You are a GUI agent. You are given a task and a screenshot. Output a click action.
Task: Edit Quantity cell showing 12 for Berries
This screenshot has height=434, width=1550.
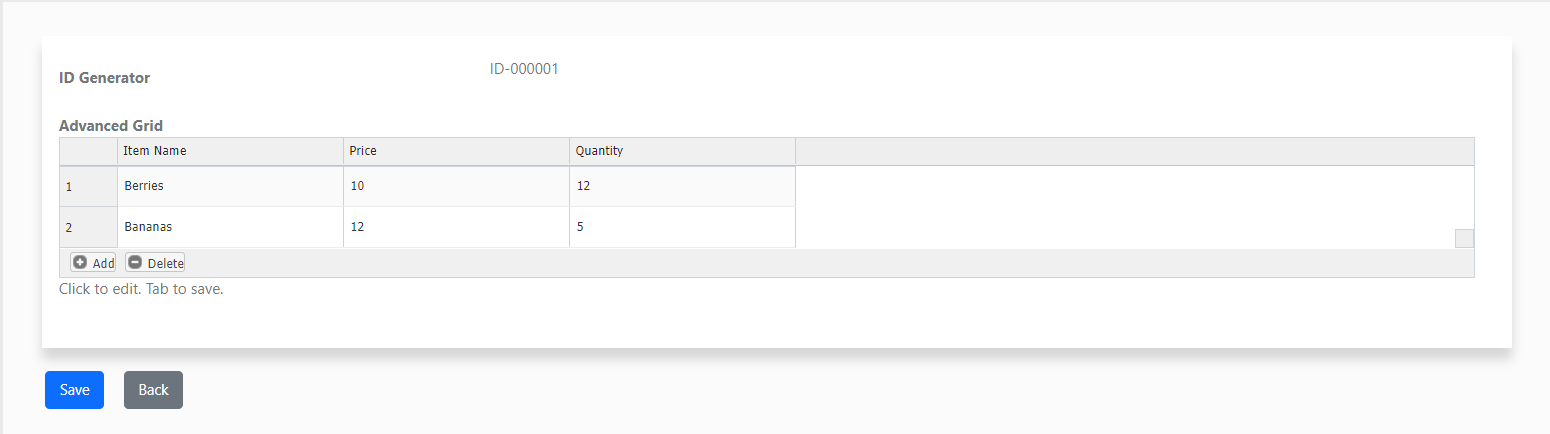pos(682,186)
